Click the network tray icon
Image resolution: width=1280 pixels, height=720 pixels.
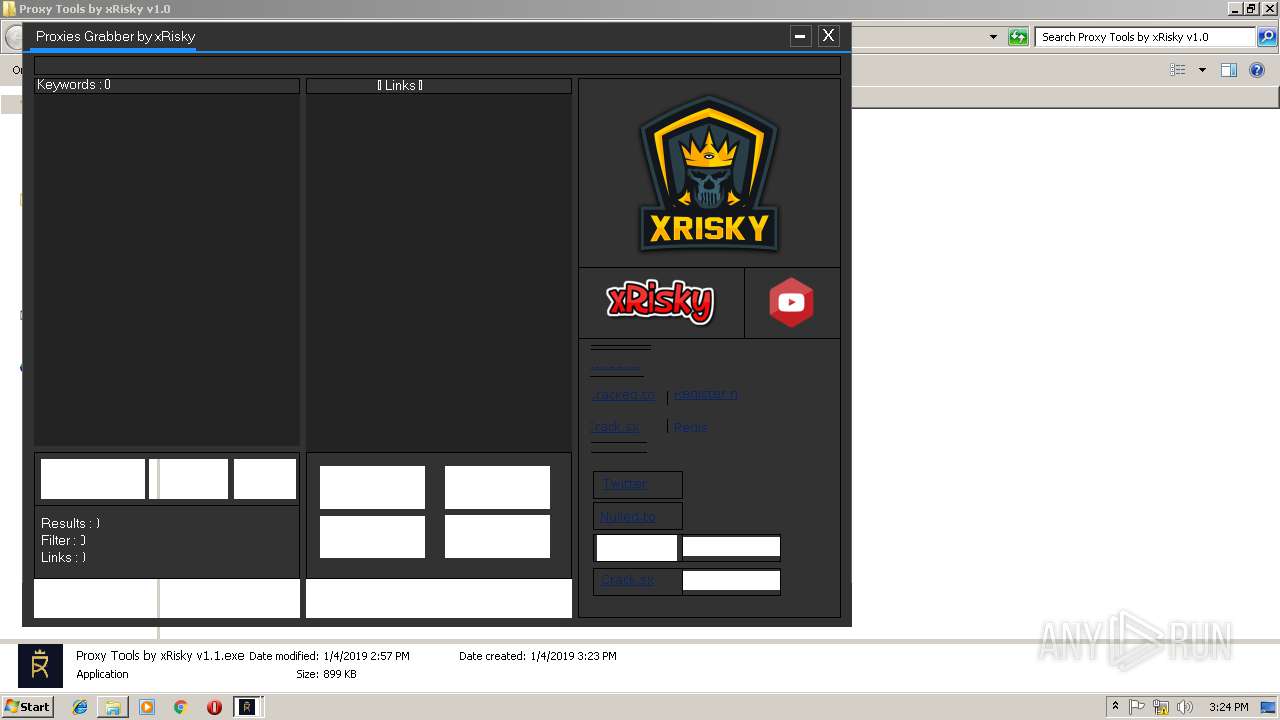tap(1161, 707)
